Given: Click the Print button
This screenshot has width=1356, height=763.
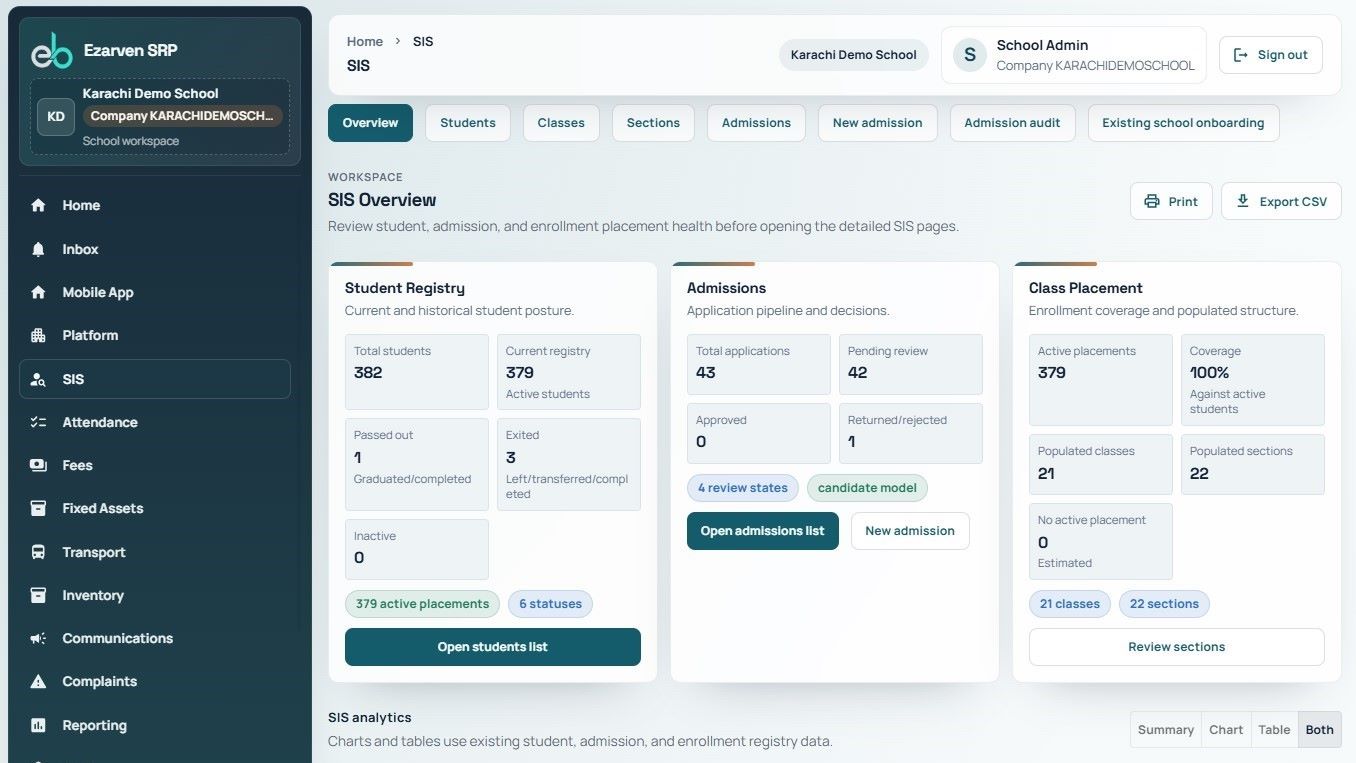Looking at the screenshot, I should click(1171, 201).
